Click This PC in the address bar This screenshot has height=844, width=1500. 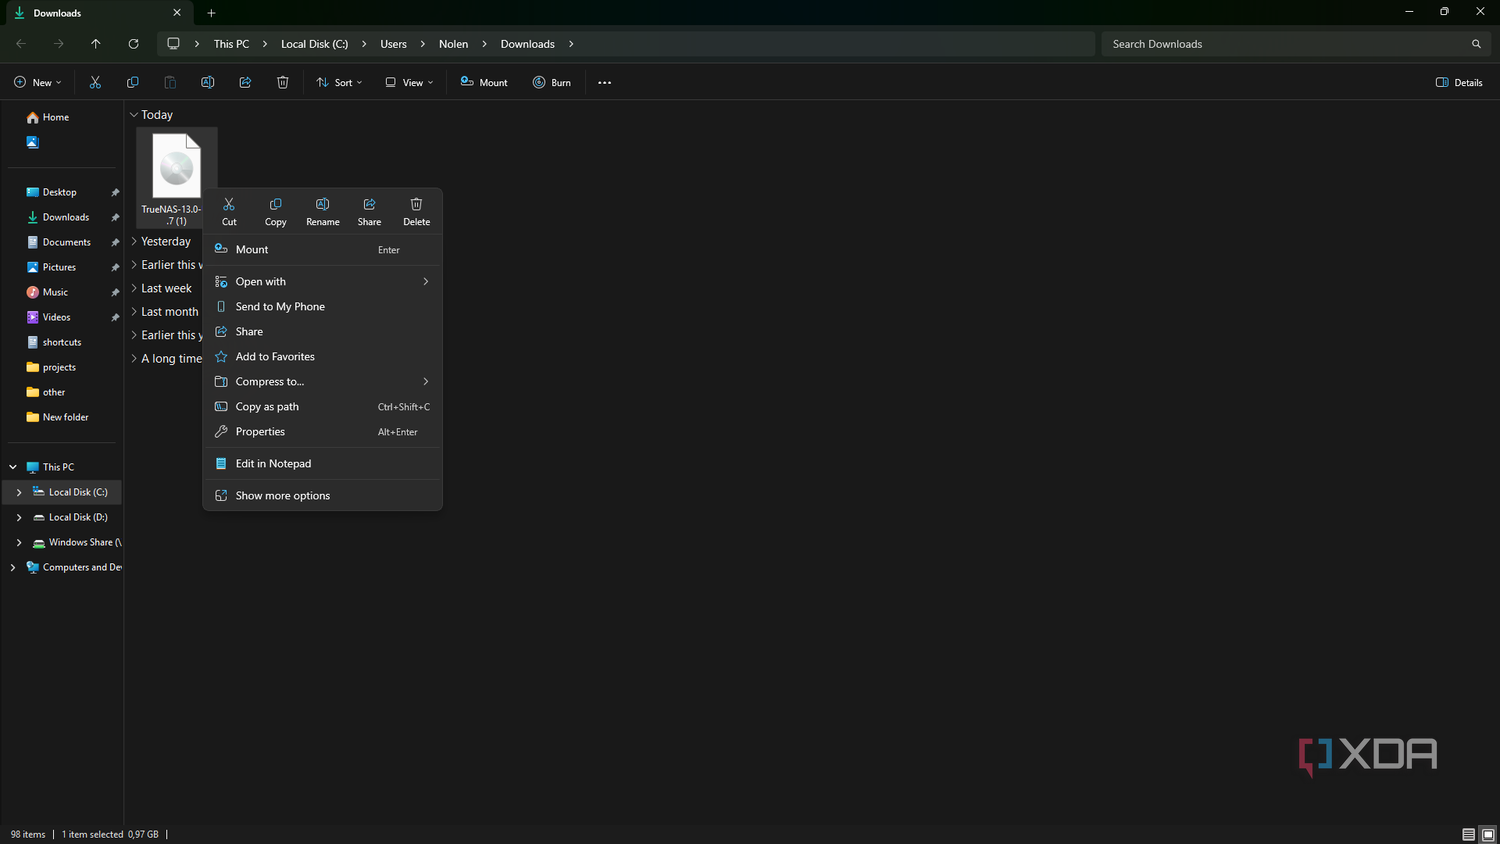pyautogui.click(x=231, y=44)
